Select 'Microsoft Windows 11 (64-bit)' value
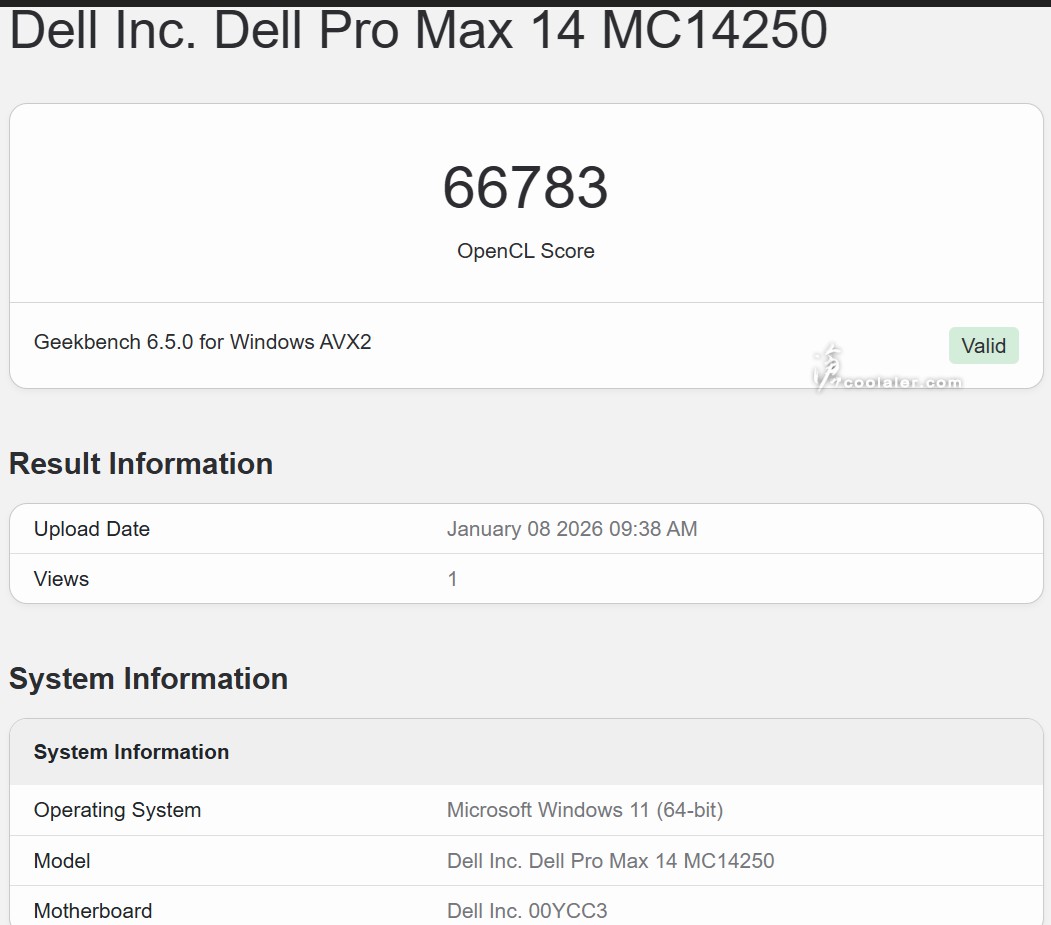The height and width of the screenshot is (925, 1051). click(585, 810)
